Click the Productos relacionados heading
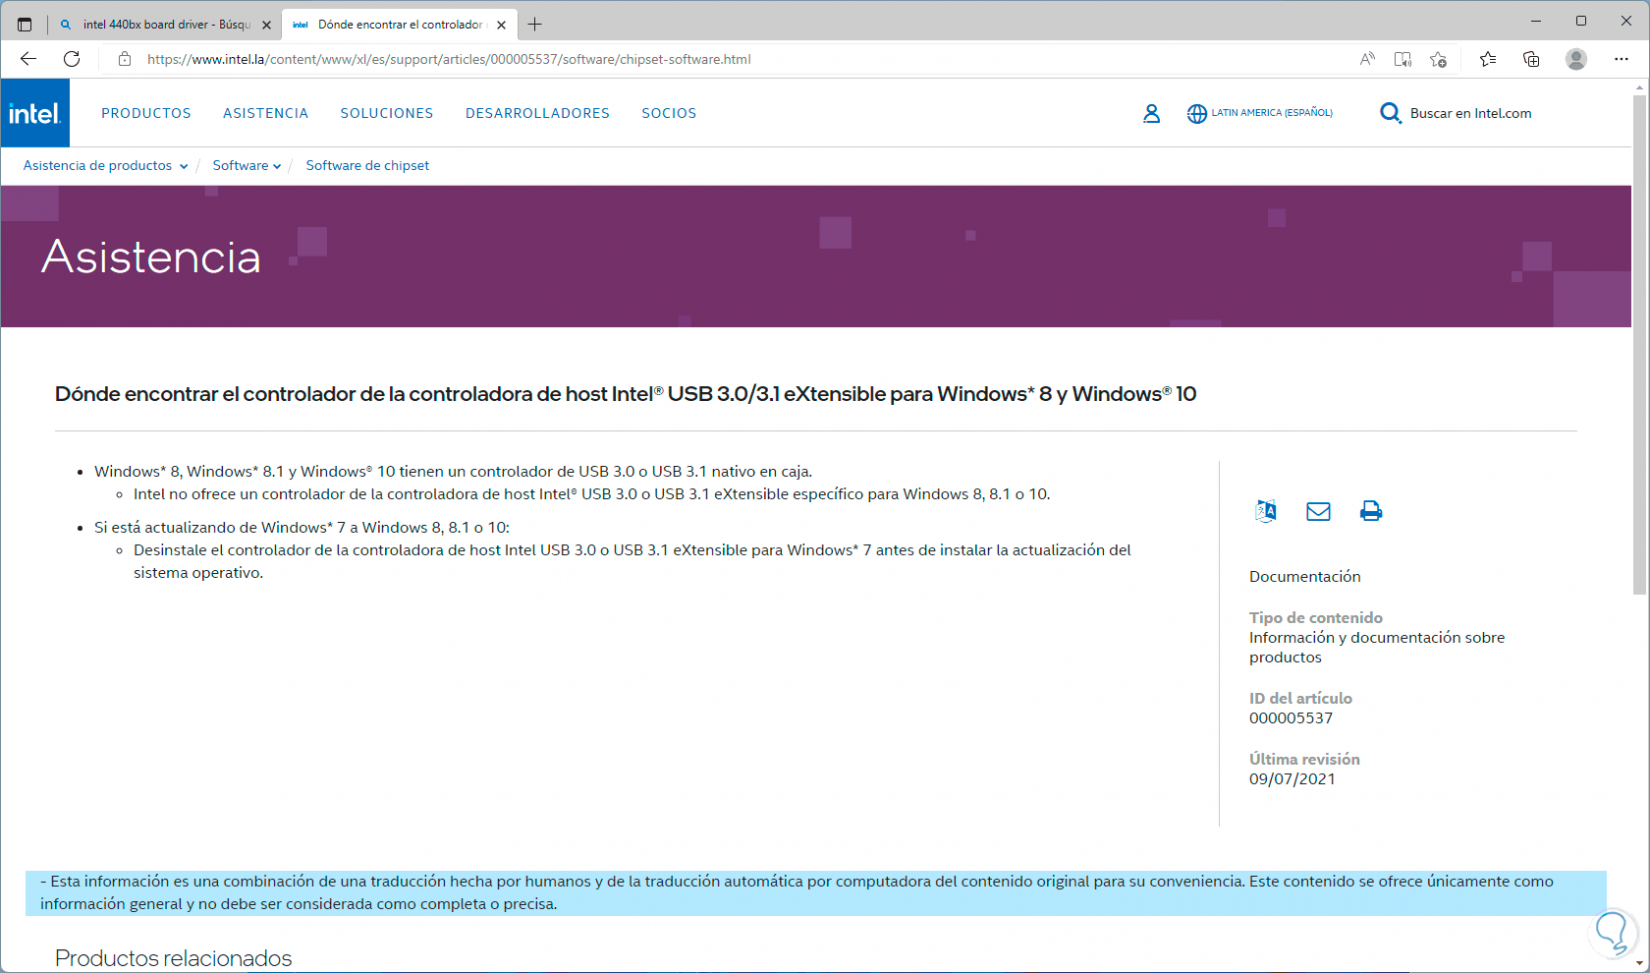The image size is (1650, 973). 173,958
